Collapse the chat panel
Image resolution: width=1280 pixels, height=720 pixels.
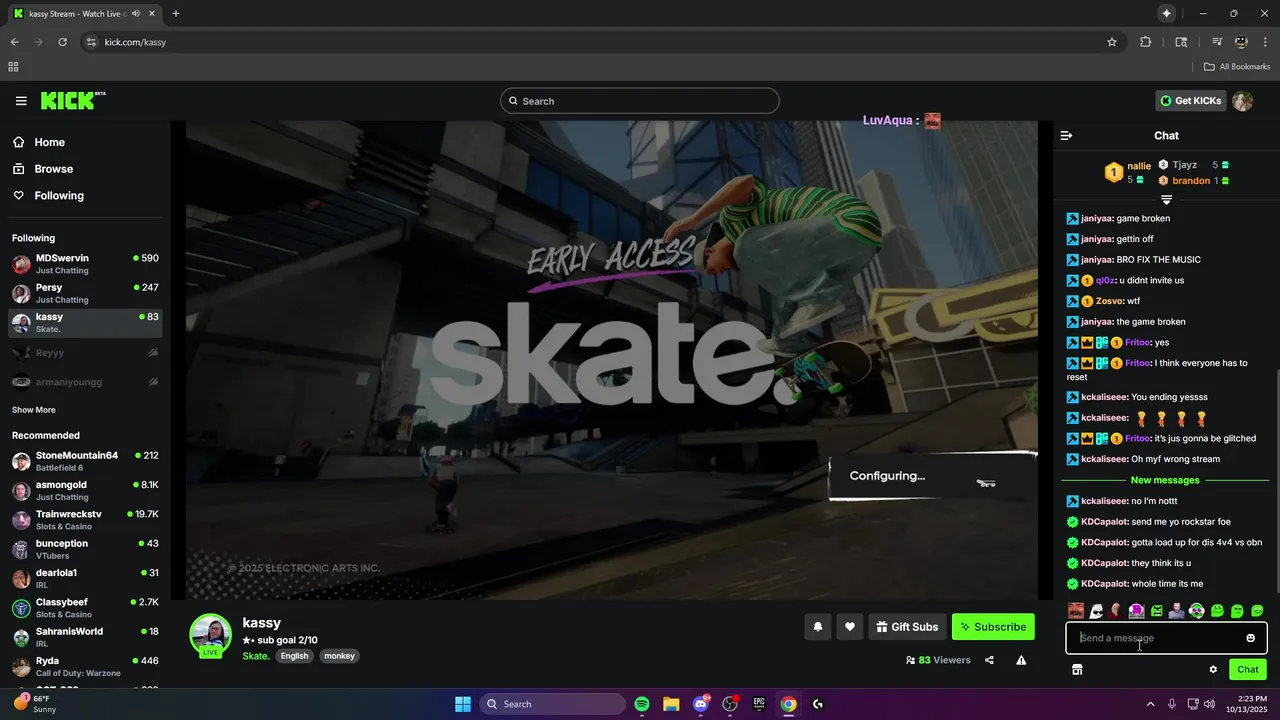coord(1066,135)
